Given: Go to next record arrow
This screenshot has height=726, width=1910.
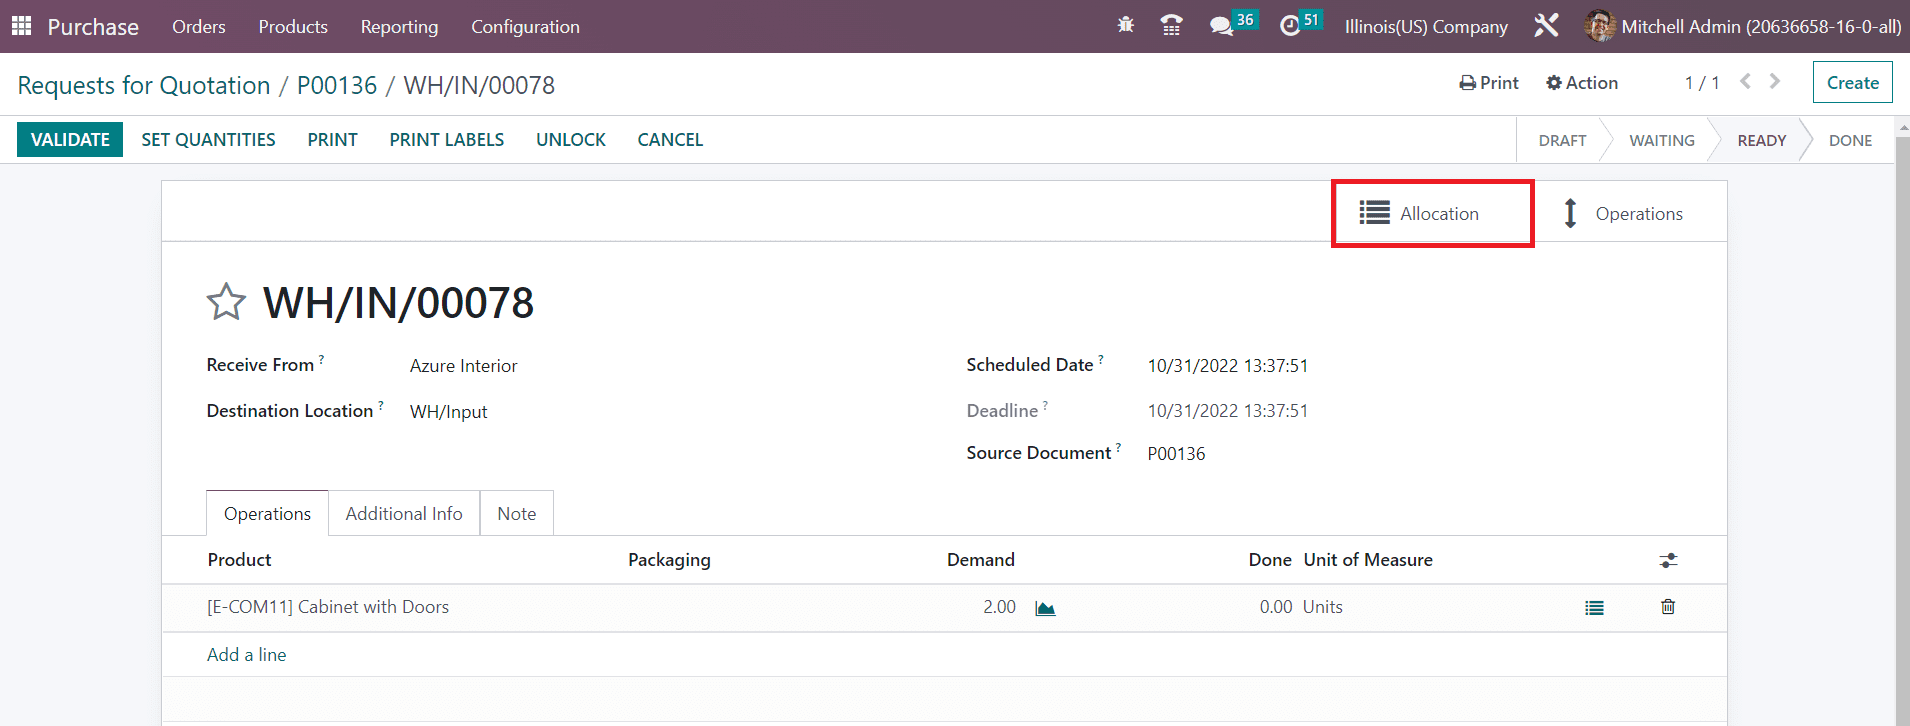Looking at the screenshot, I should tap(1775, 82).
